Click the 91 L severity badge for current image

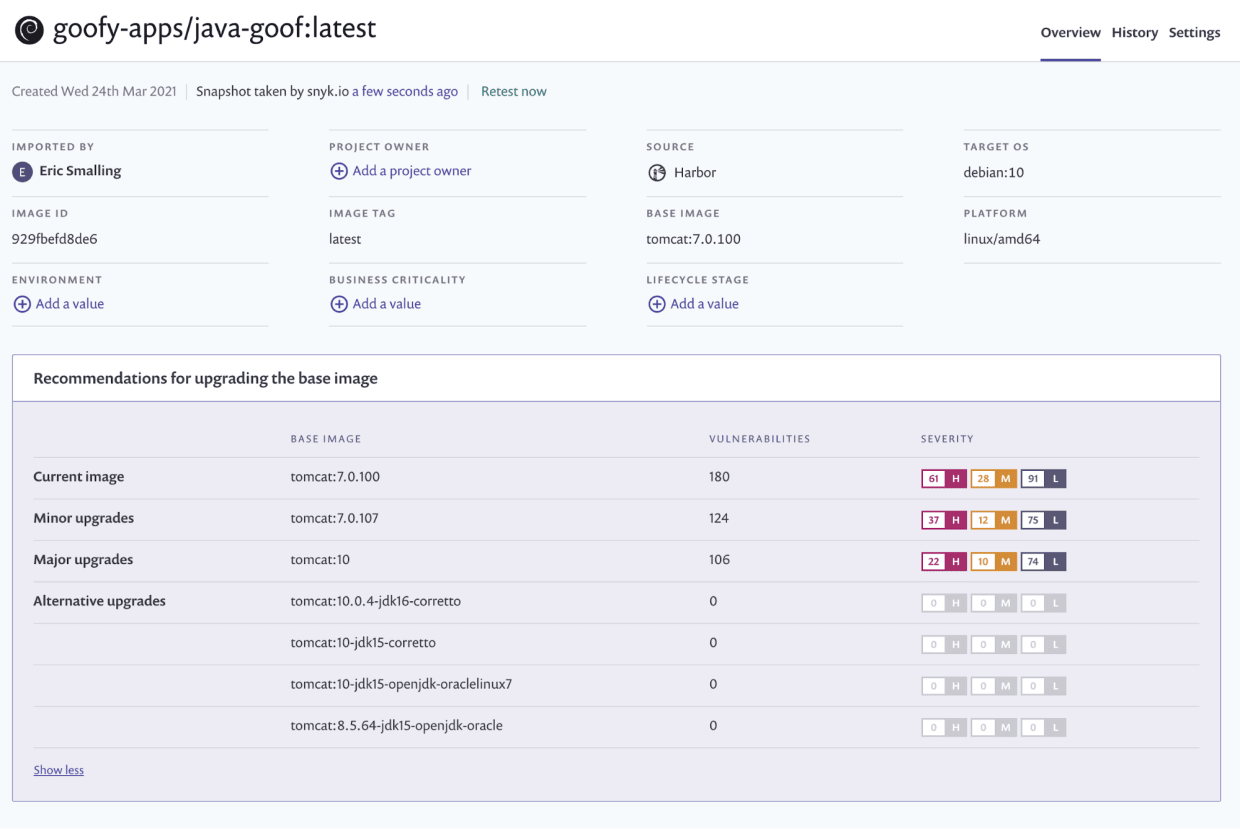click(x=1043, y=479)
